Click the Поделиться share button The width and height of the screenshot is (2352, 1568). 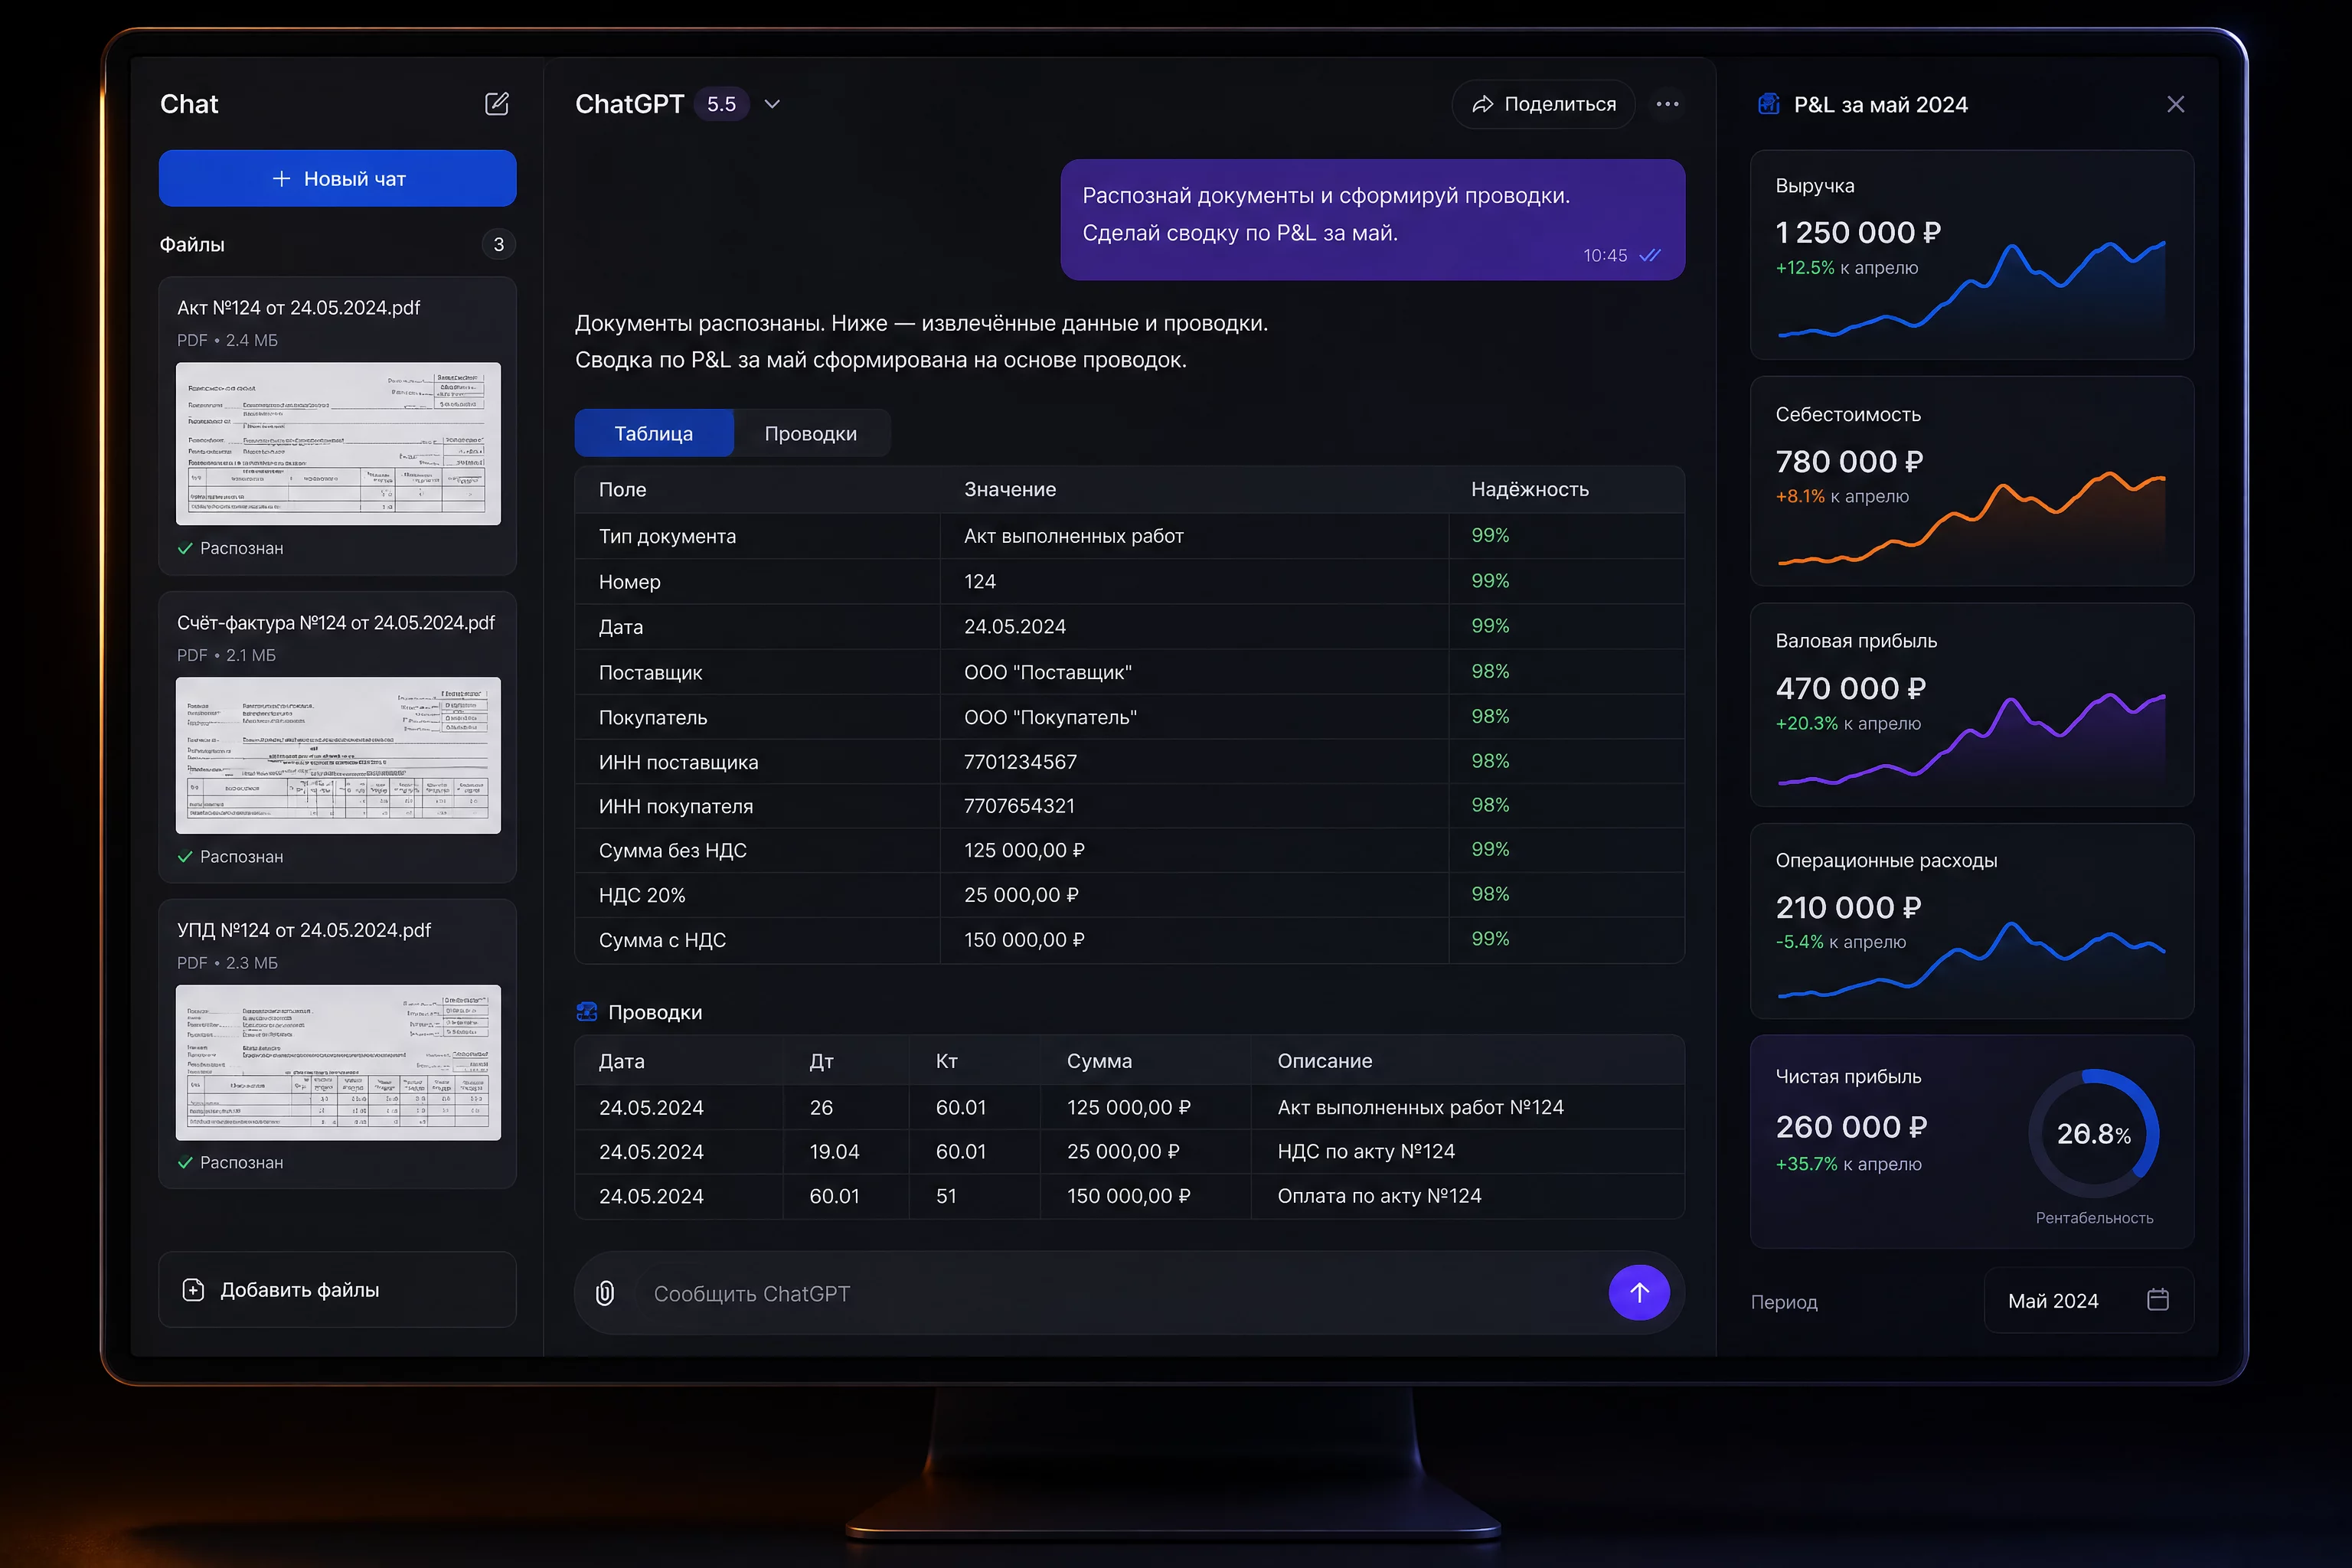1543,104
